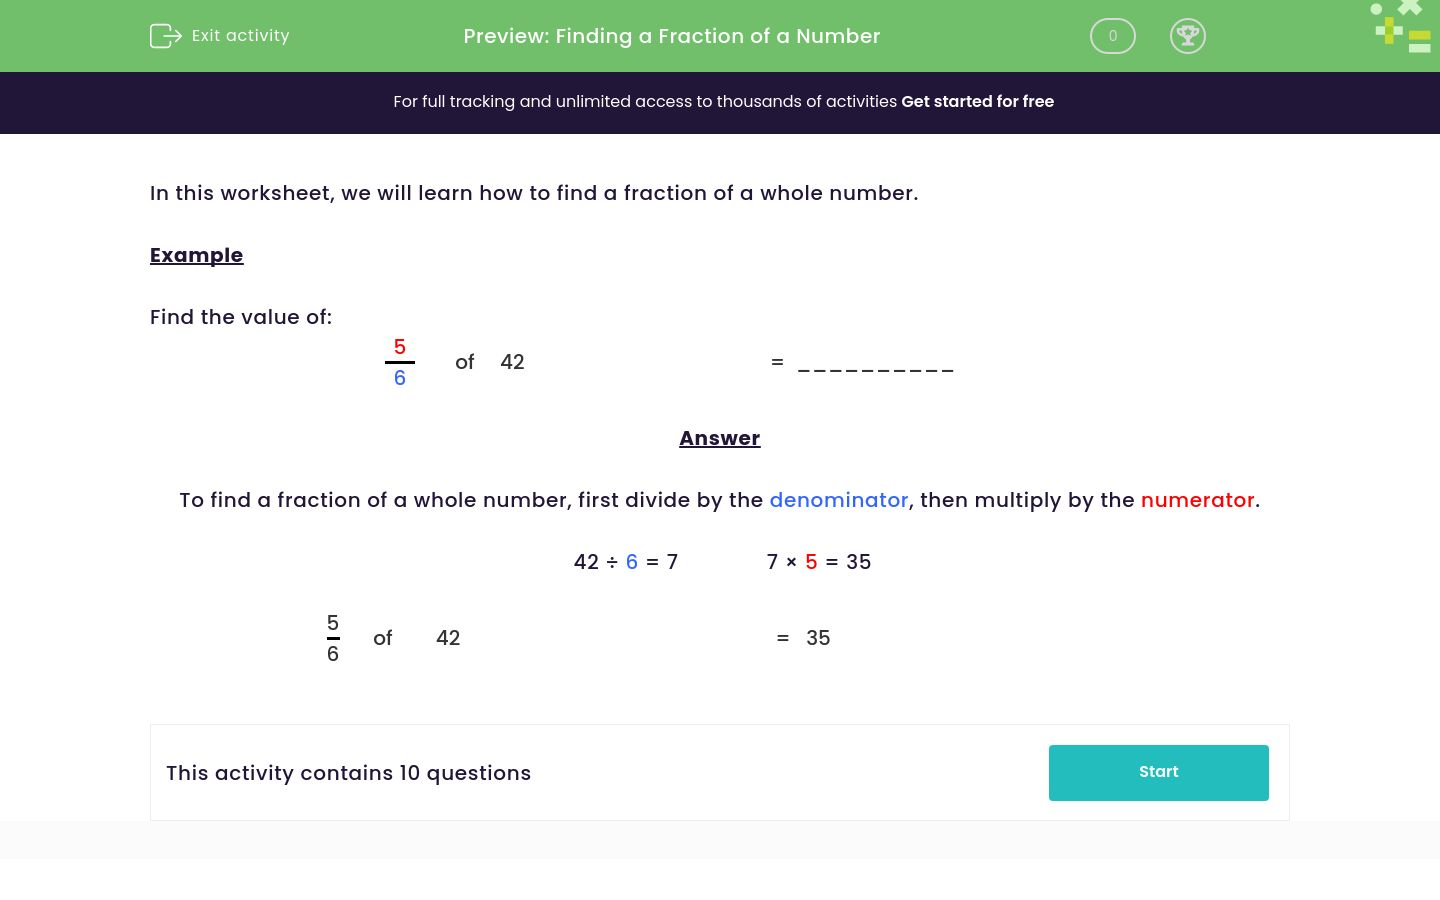Image resolution: width=1440 pixels, height=900 pixels.
Task: Click the underlined Example heading
Action: coord(196,255)
